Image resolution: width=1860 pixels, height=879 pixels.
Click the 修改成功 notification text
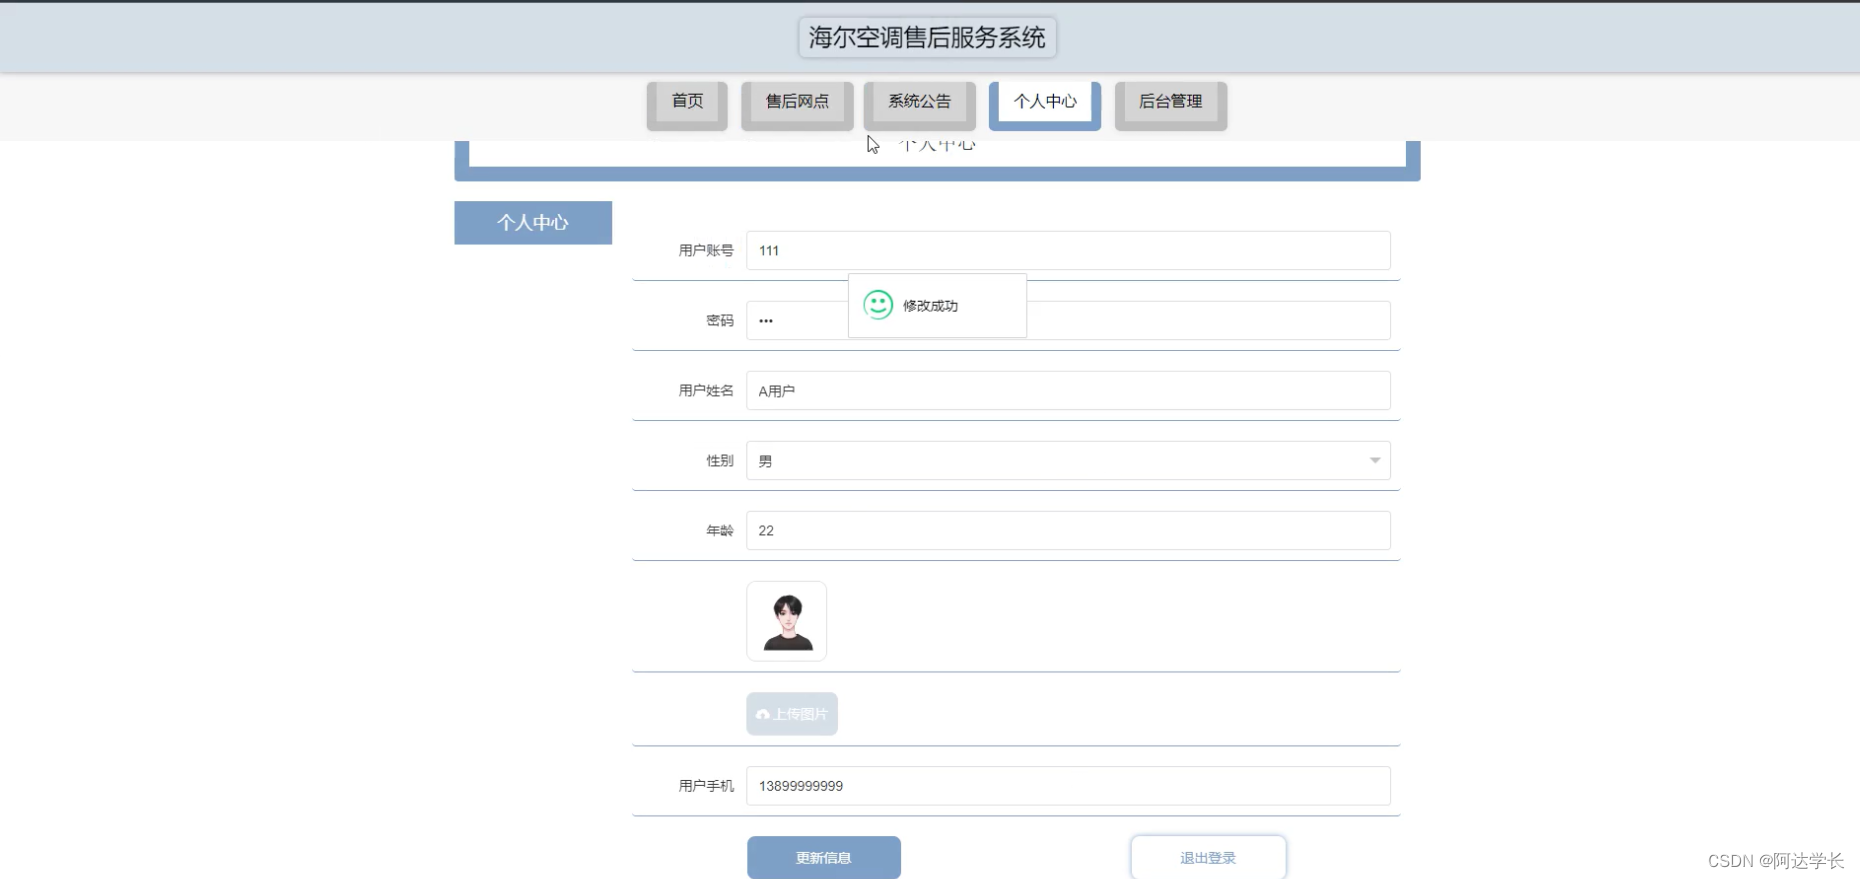tap(930, 306)
